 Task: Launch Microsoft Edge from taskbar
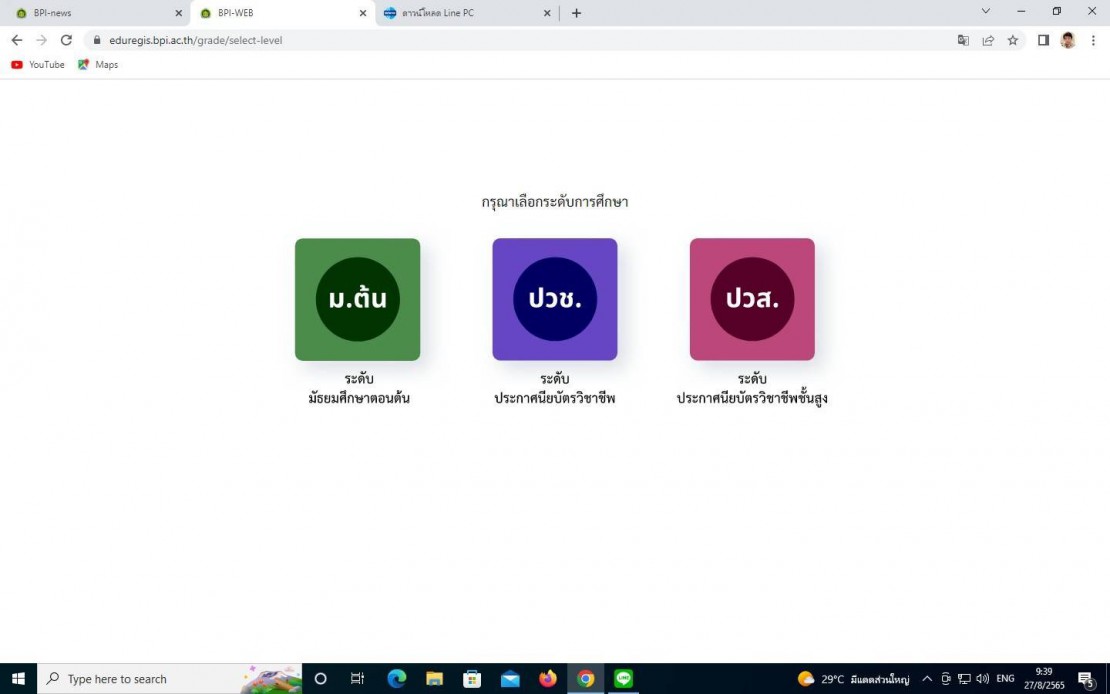[x=396, y=678]
